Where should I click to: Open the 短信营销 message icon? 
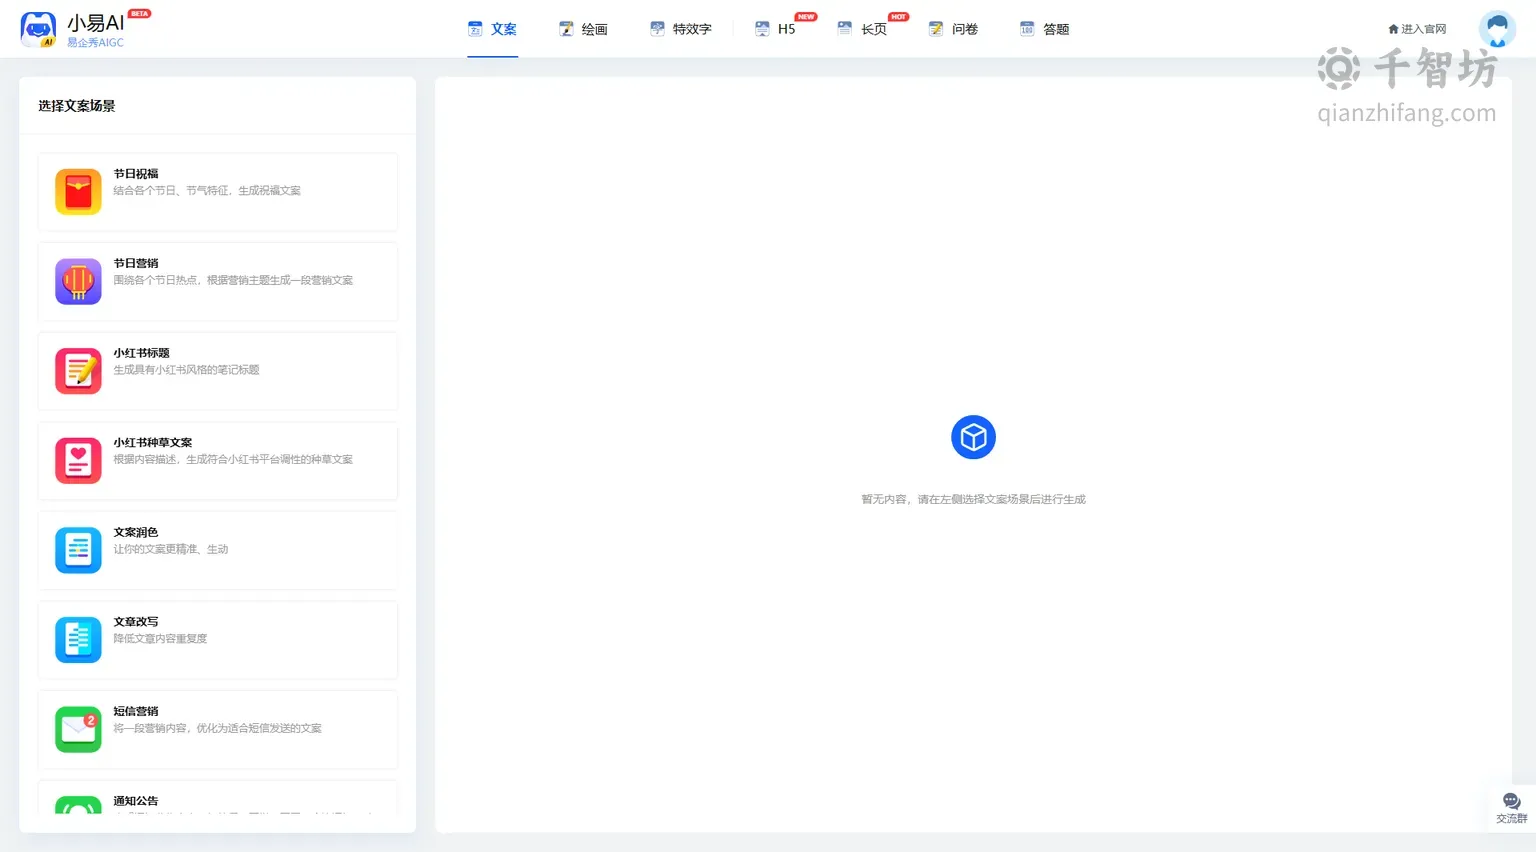click(x=78, y=729)
